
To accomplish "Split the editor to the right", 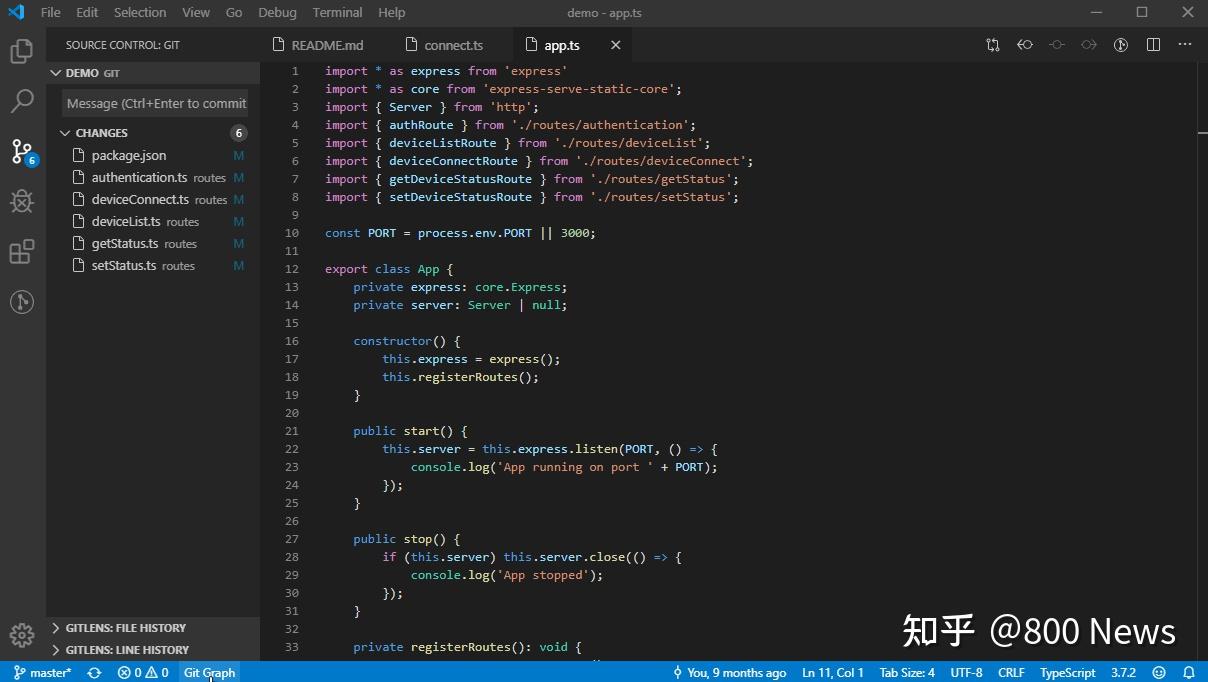I will click(x=1153, y=45).
